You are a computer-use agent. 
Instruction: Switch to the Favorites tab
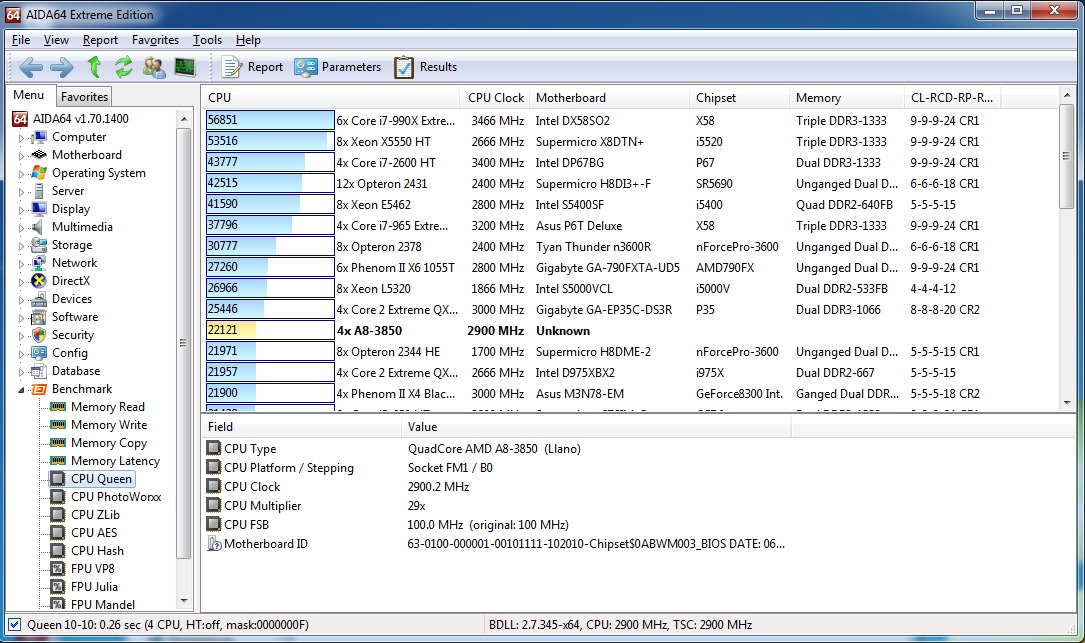coord(84,97)
